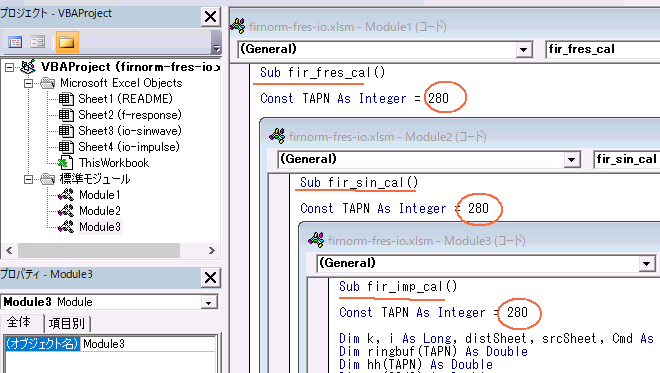
Task: Open fir_fres_cal procedure box in Module1
Action: (602, 49)
